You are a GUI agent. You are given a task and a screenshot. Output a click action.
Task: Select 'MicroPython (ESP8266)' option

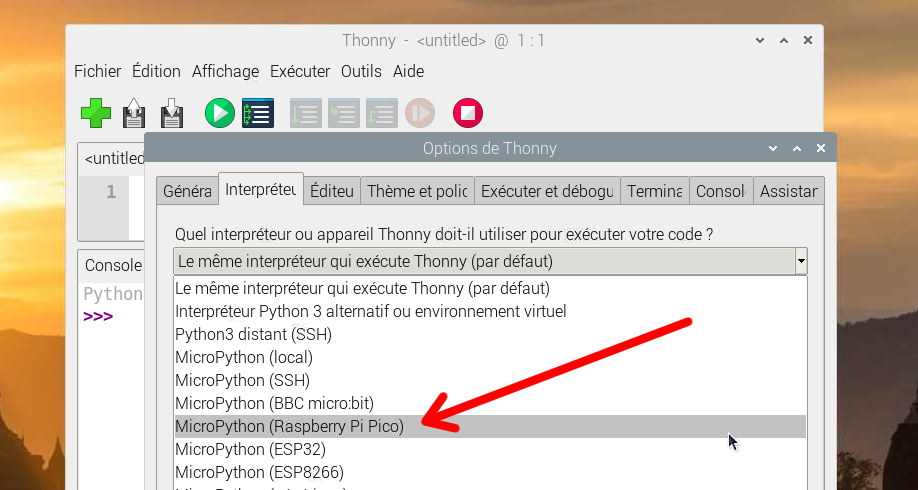pos(491,472)
